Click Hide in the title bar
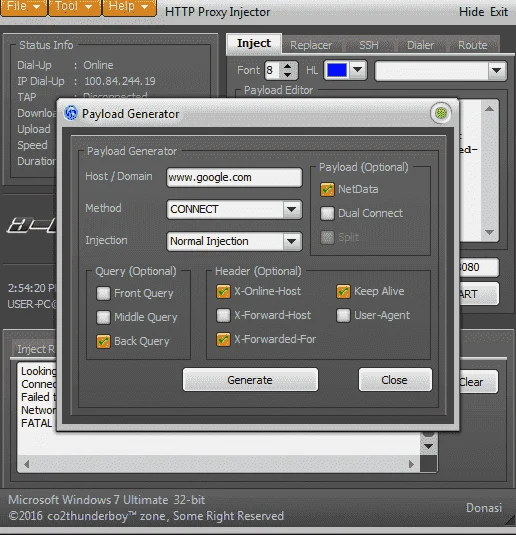This screenshot has width=516, height=535. 471,12
